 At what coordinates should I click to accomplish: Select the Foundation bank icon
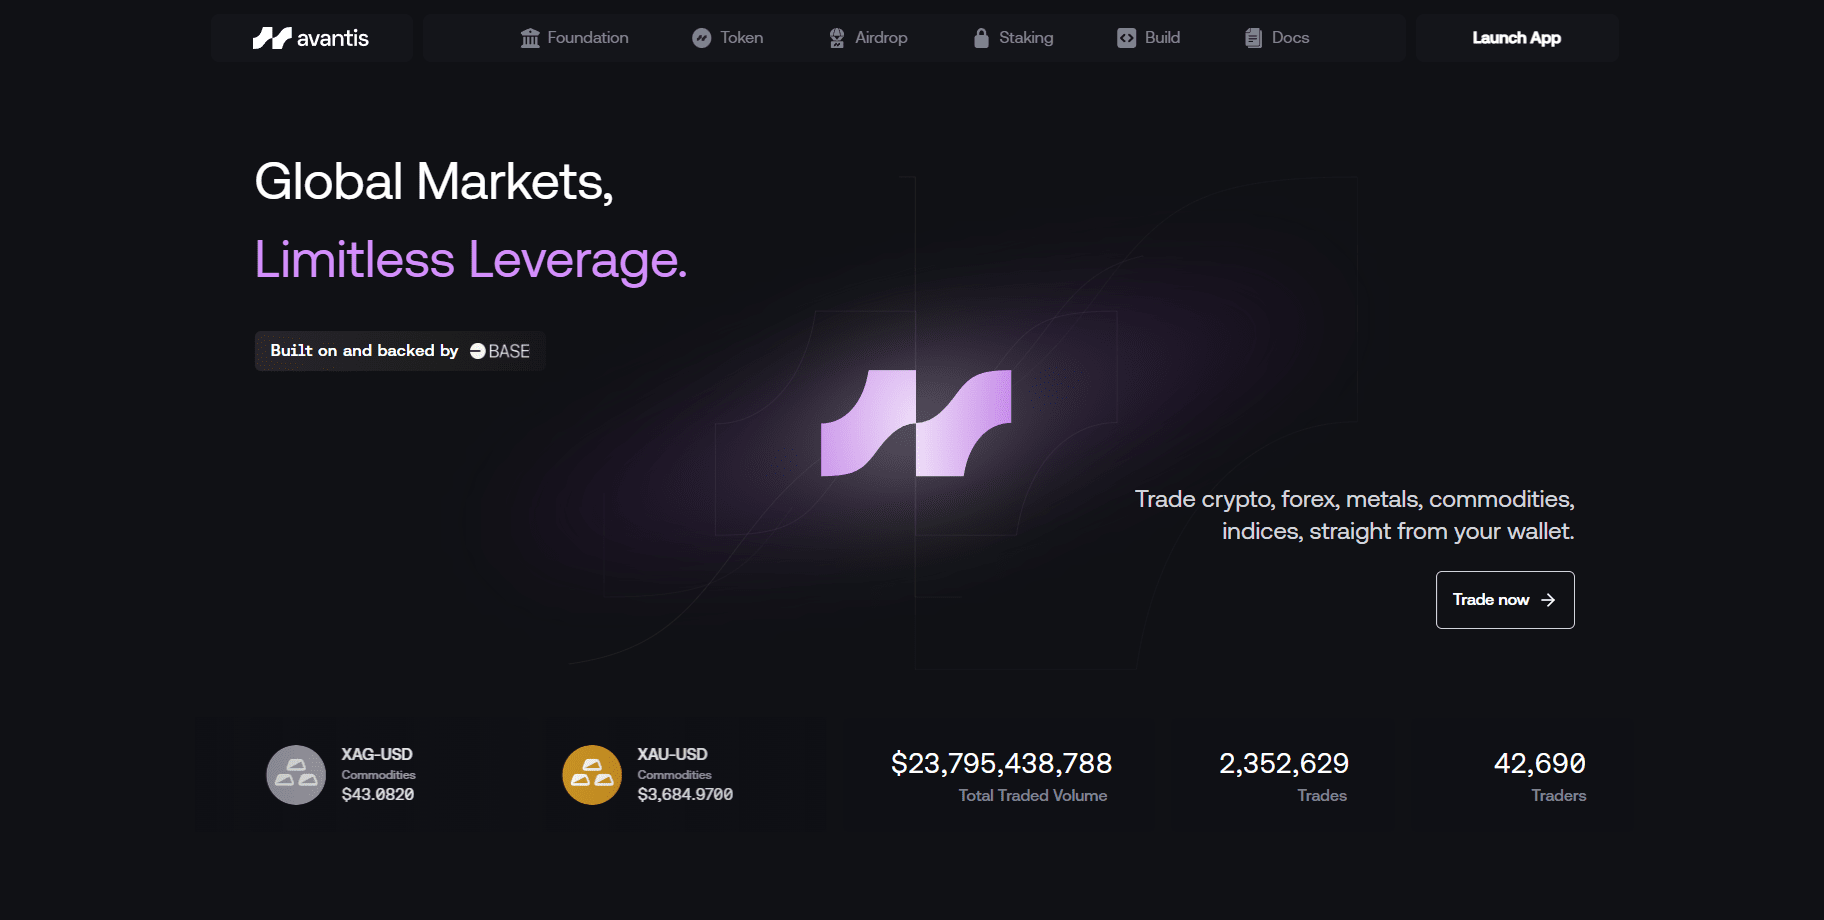[529, 37]
